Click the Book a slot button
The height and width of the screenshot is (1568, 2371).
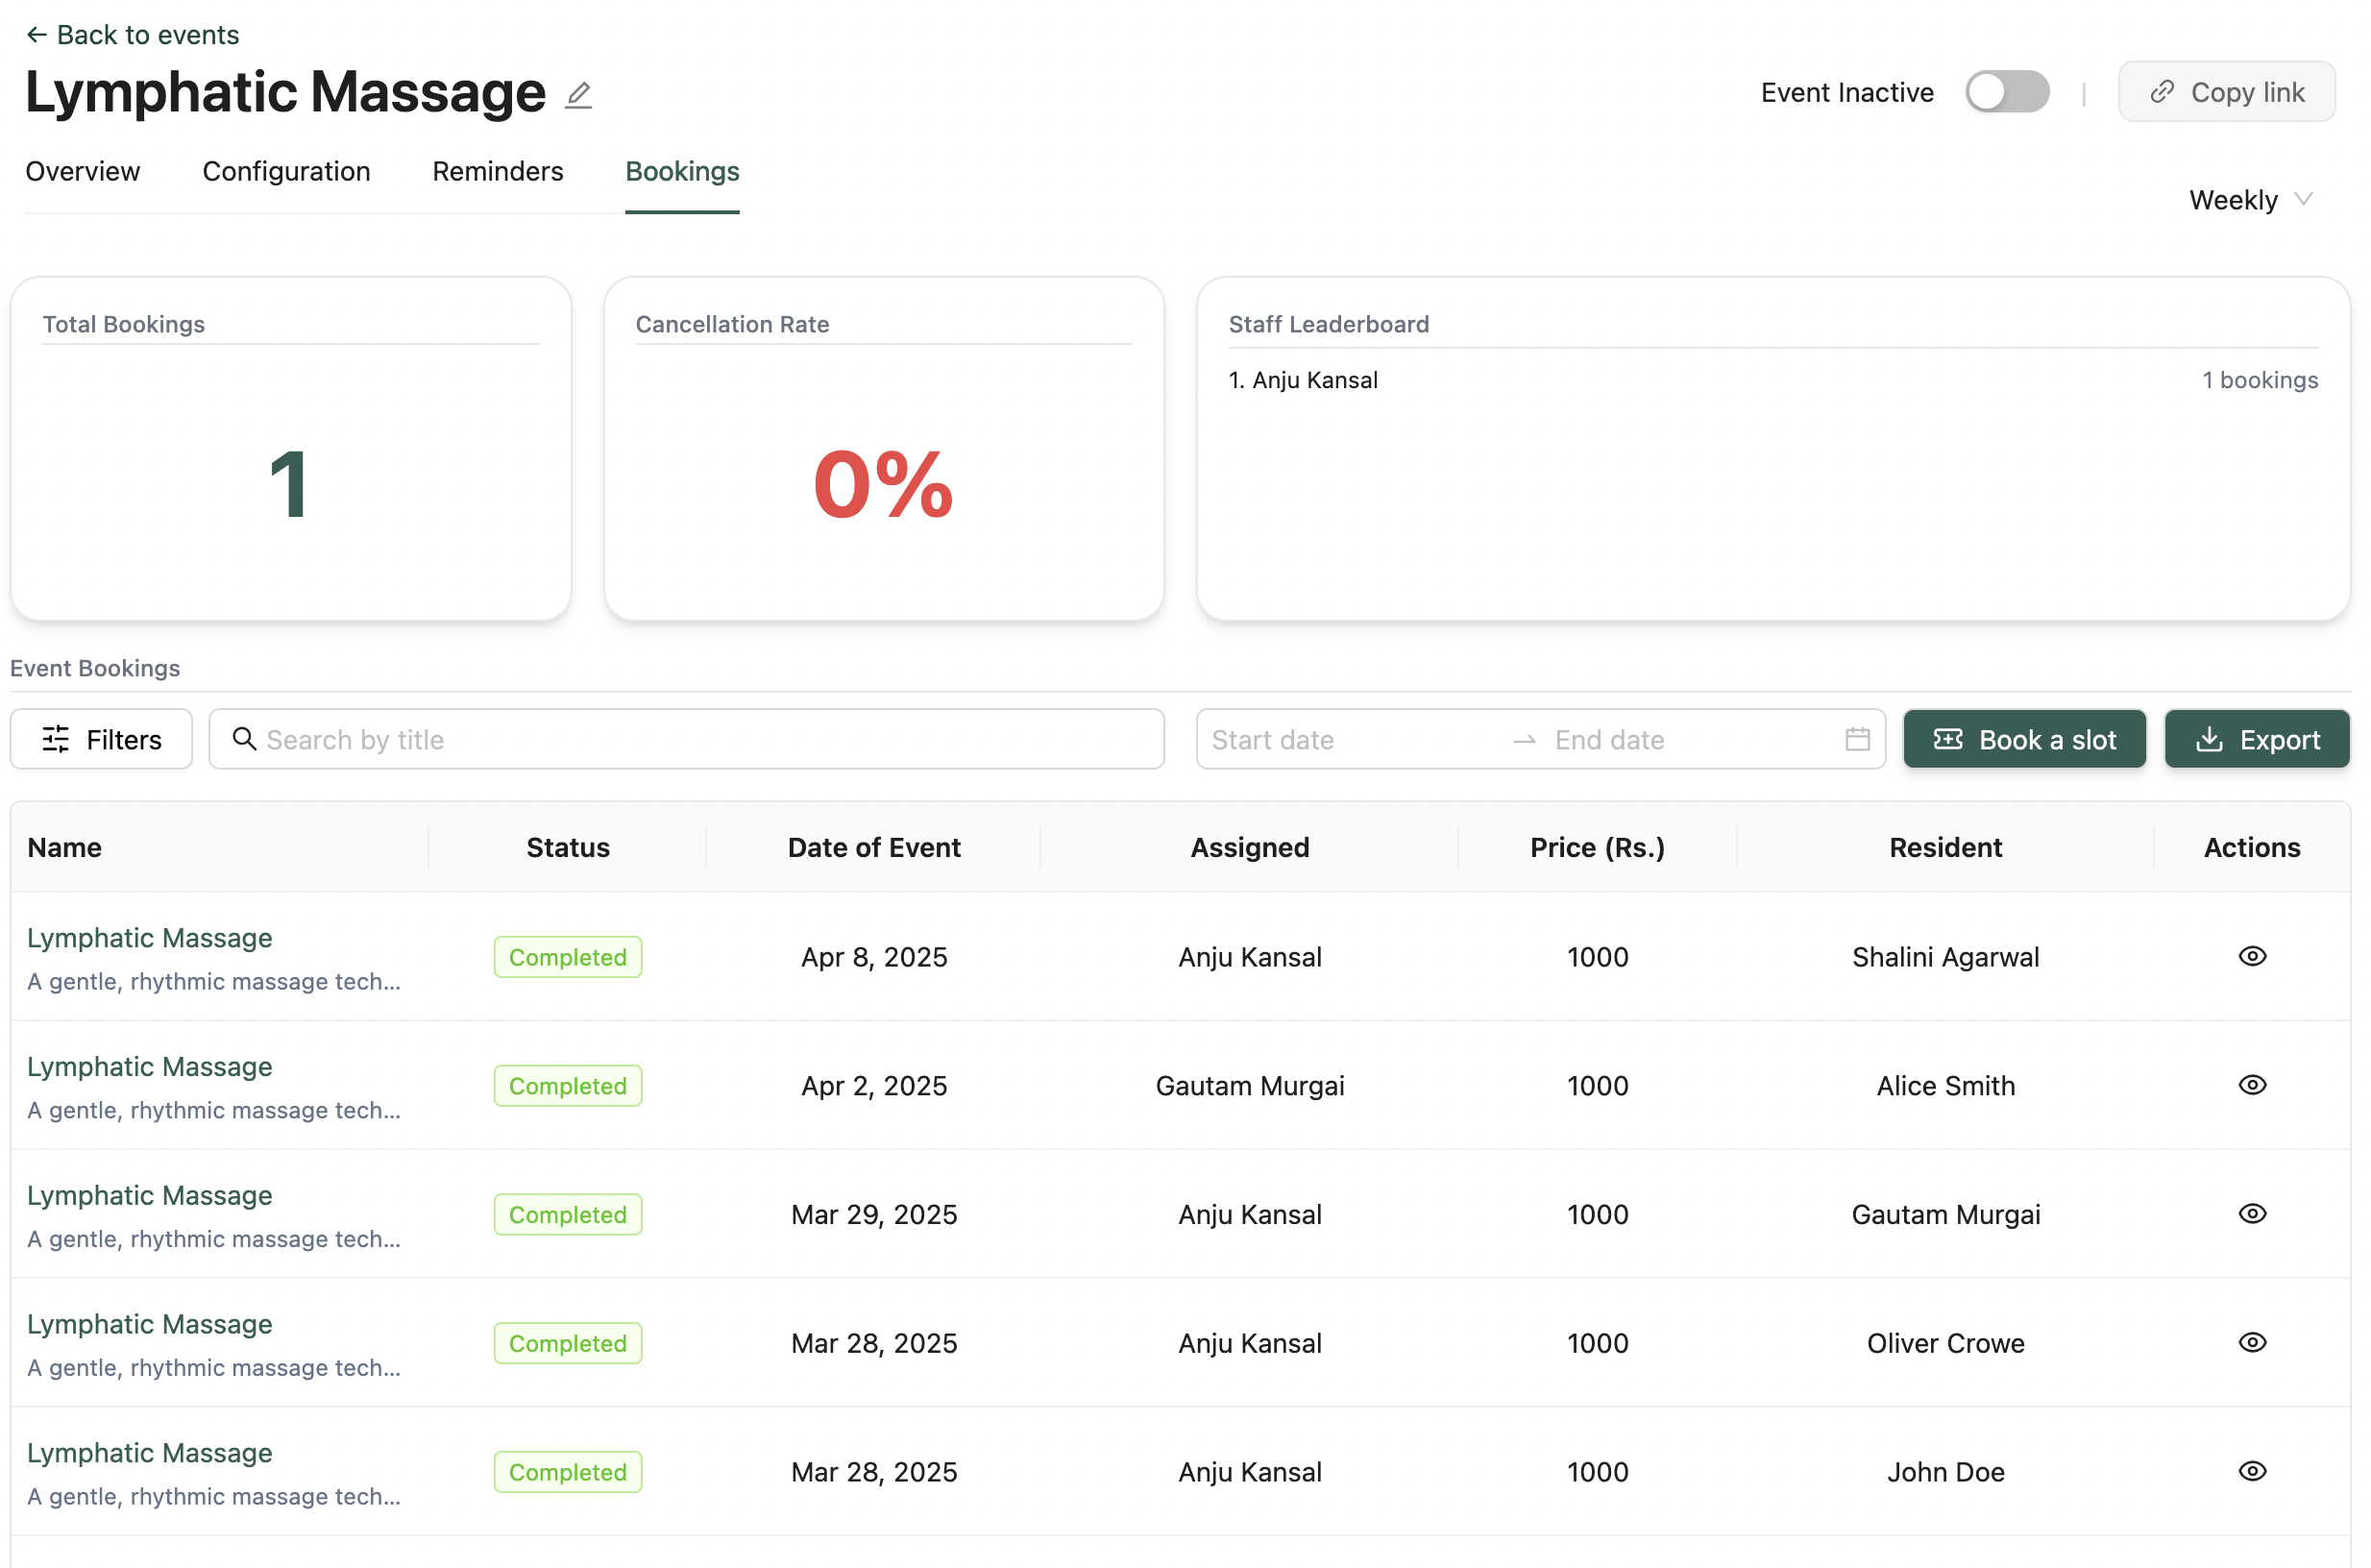2024,740
